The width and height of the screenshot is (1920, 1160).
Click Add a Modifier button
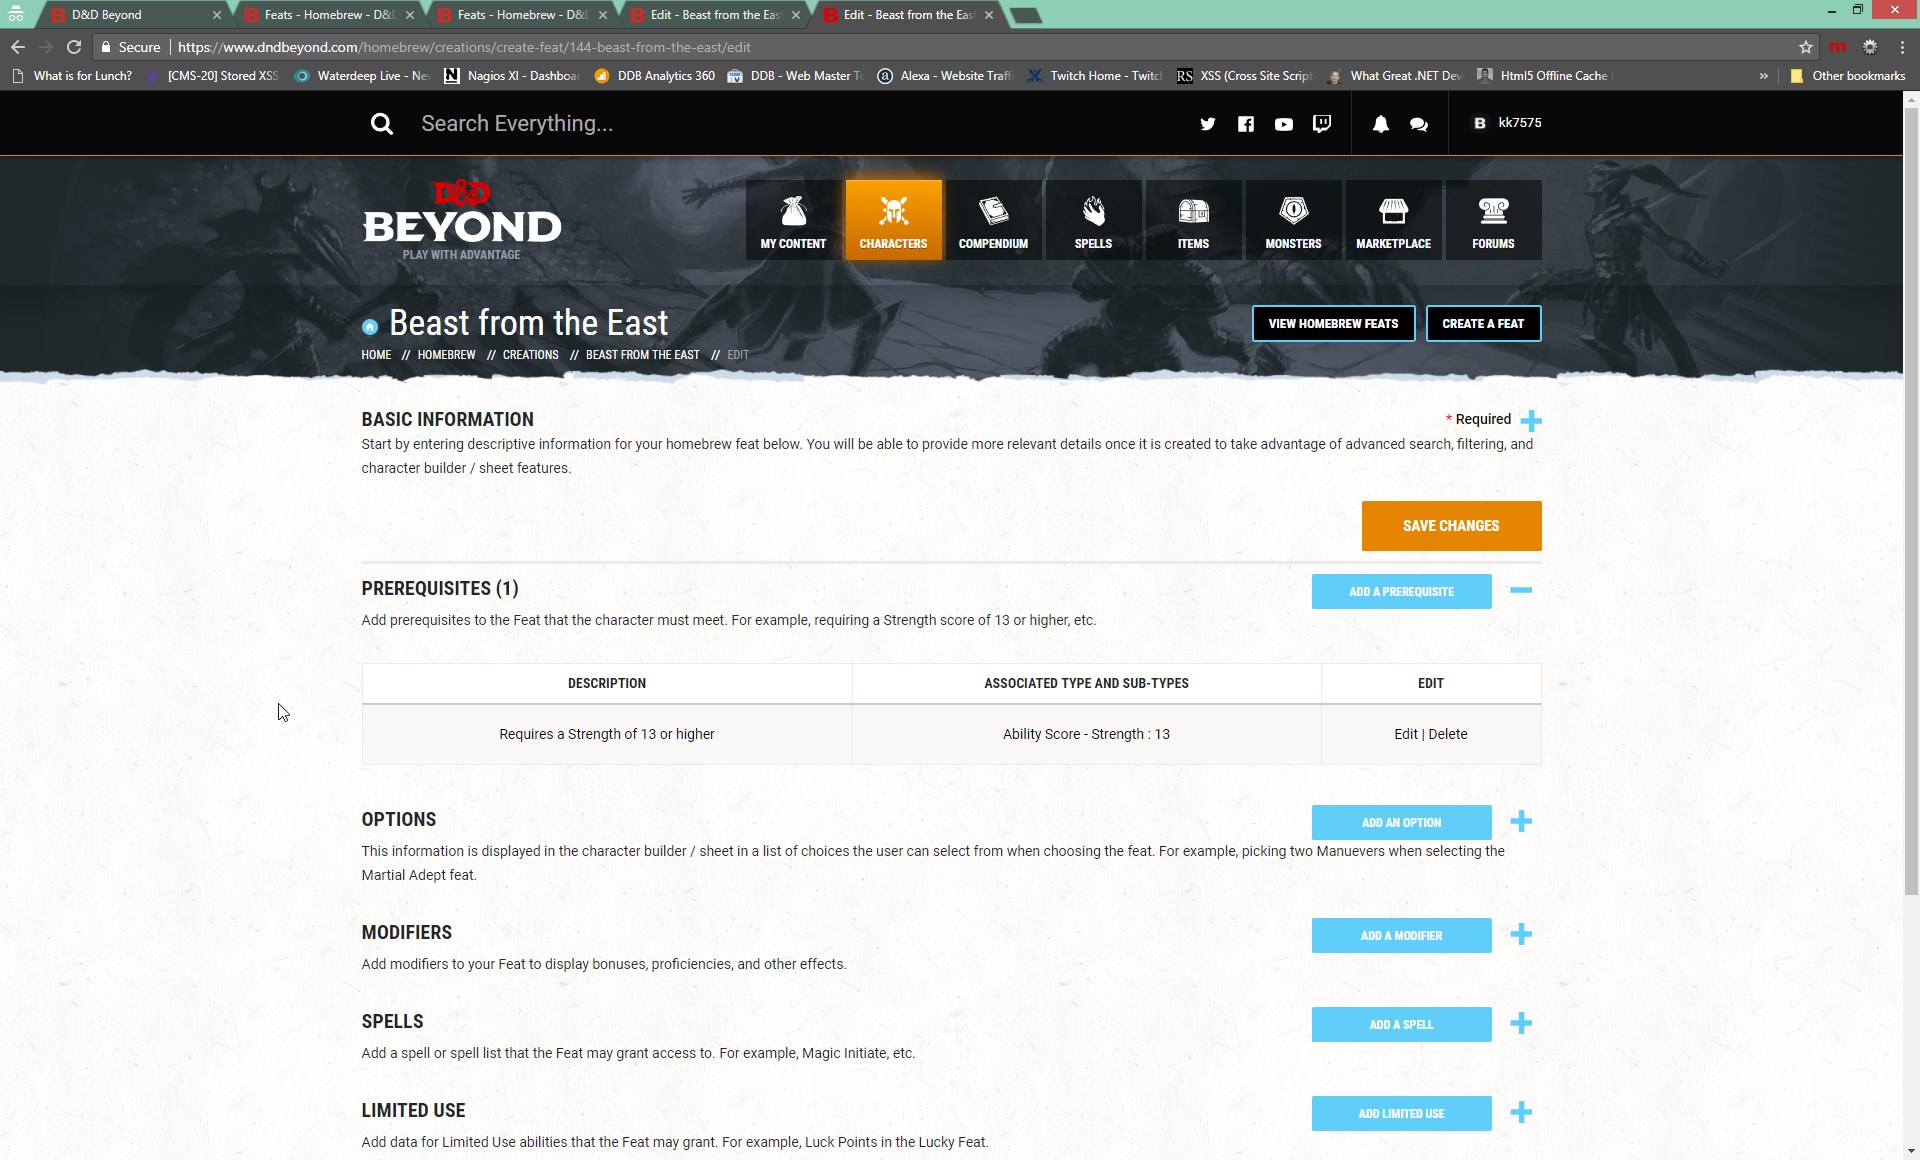point(1401,935)
